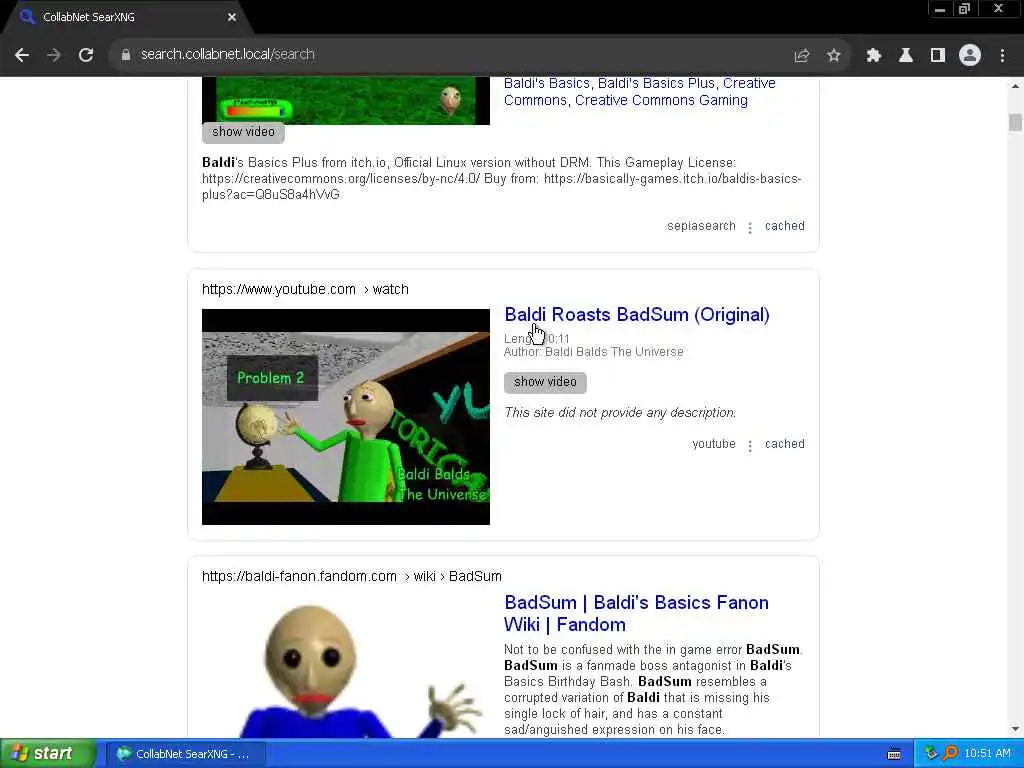The image size is (1024, 768).
Task: Click the green arrow tray icon
Action: coord(931,754)
